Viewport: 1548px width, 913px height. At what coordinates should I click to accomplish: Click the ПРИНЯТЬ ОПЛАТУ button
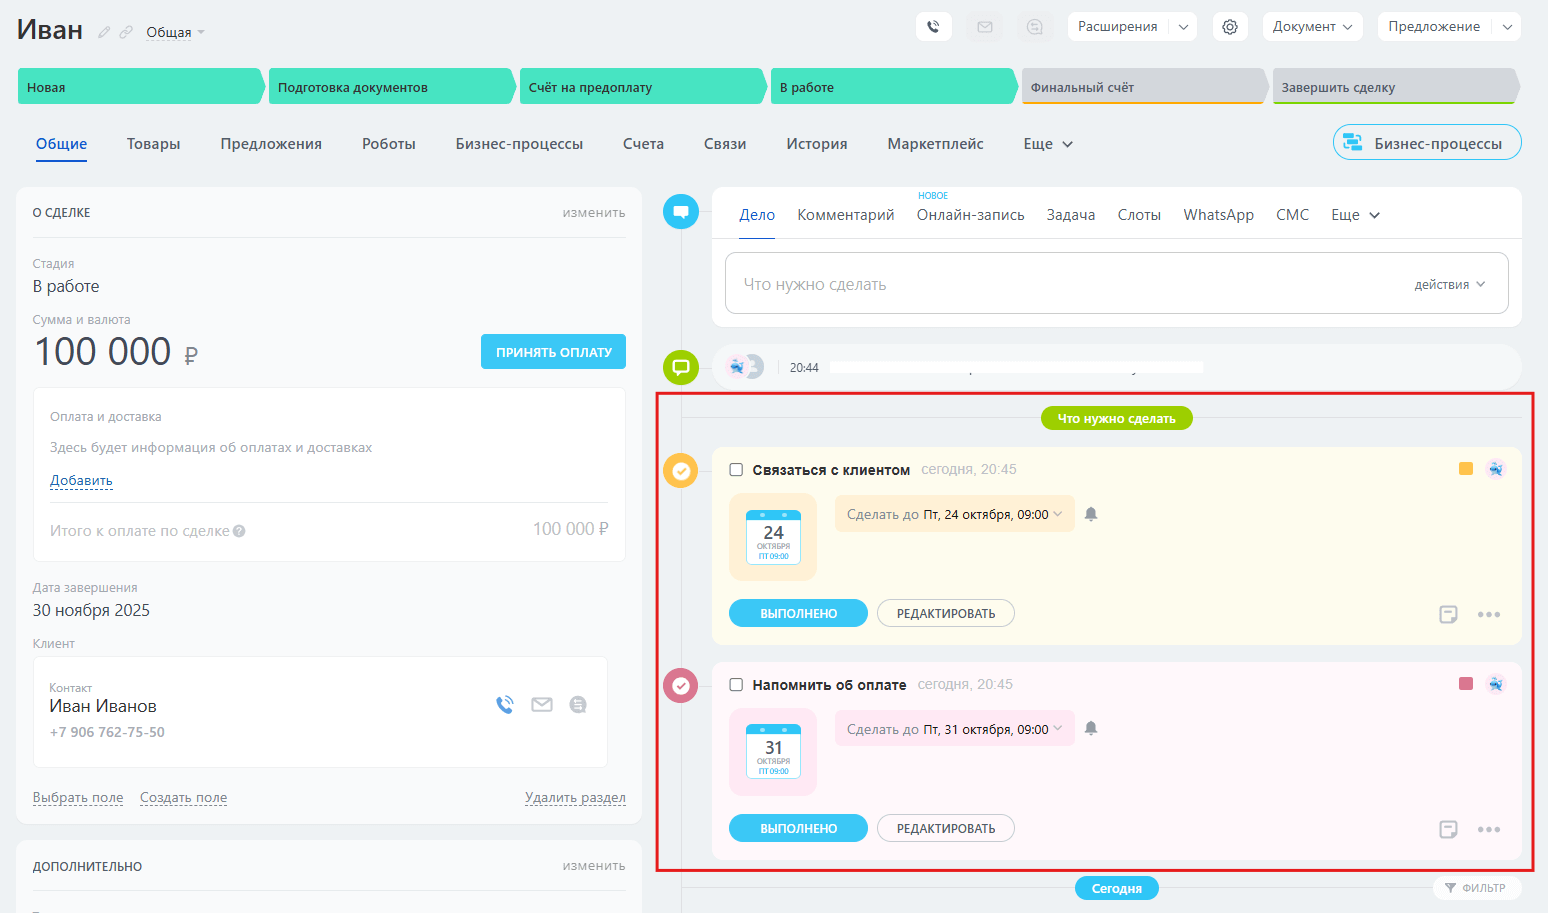(x=553, y=352)
